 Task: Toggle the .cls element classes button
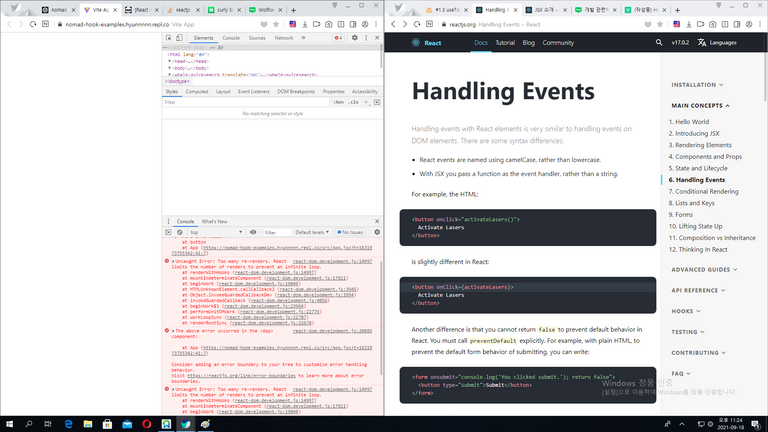tap(353, 102)
